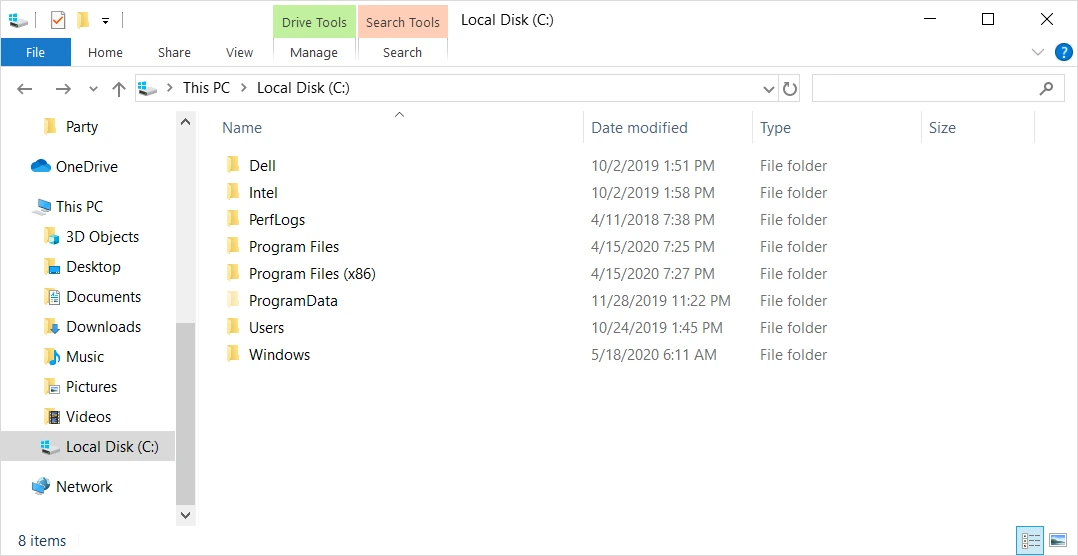Click This PC in the address bar
Screen dimensions: 1078x556
(206, 88)
